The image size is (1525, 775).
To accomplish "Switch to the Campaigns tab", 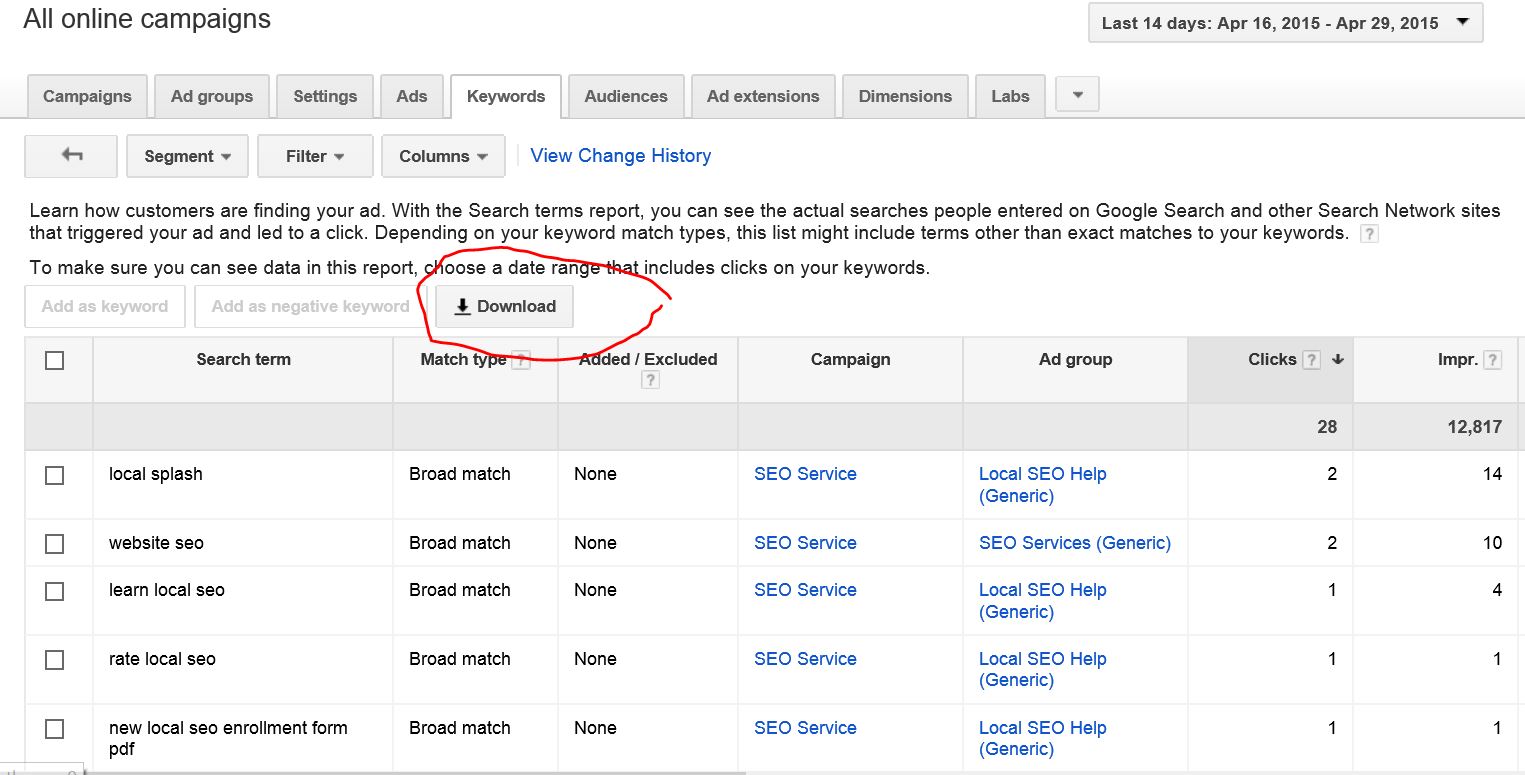I will point(87,97).
